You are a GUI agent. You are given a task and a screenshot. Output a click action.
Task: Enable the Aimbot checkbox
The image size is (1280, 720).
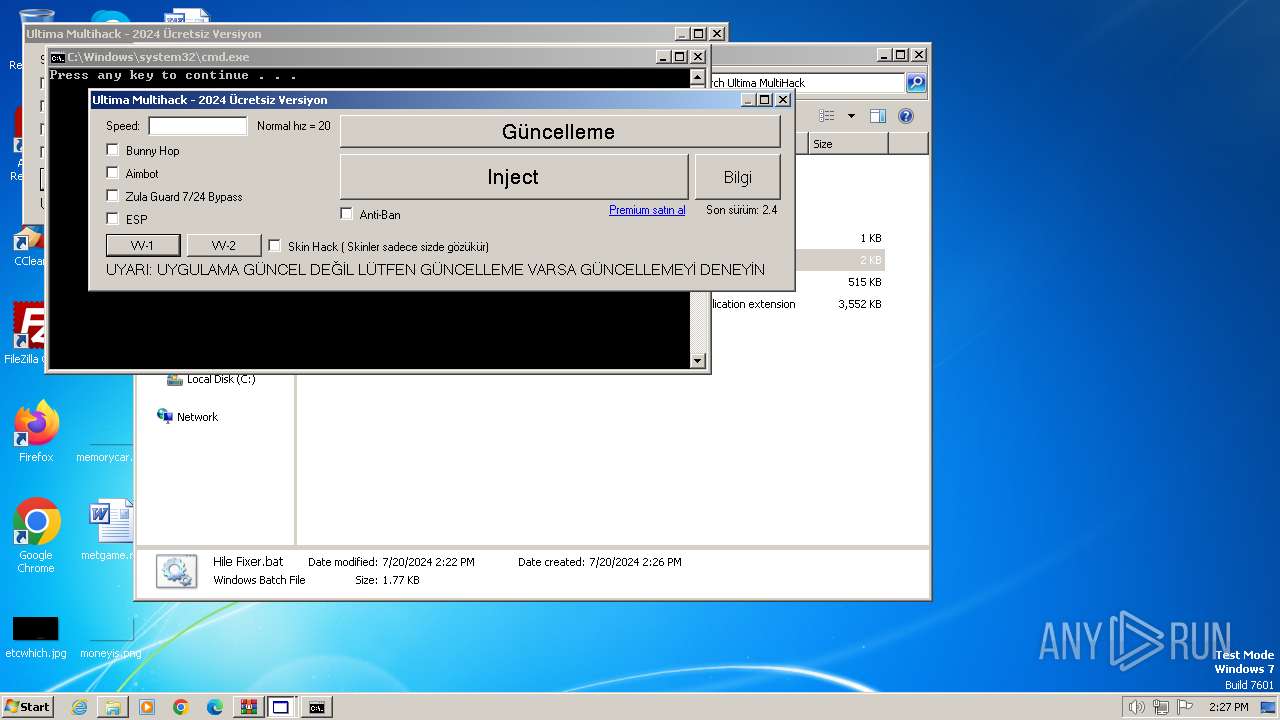point(113,173)
